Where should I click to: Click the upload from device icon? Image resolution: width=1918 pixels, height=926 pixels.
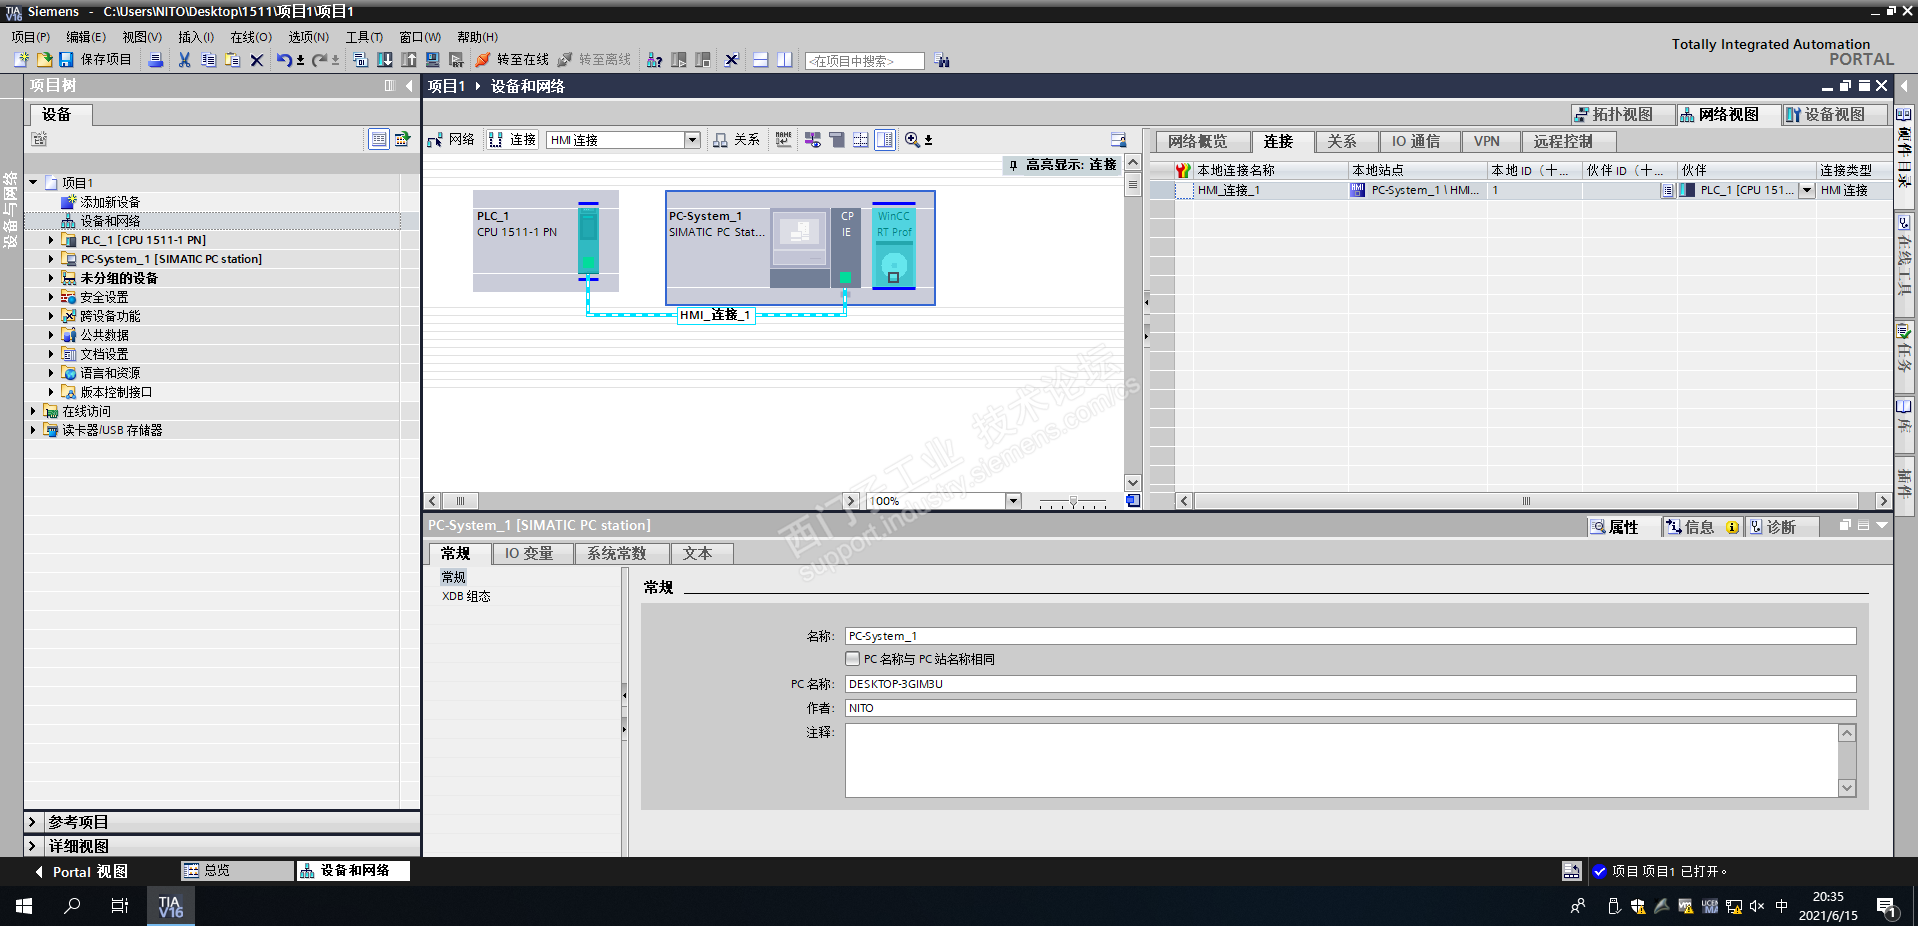point(409,60)
